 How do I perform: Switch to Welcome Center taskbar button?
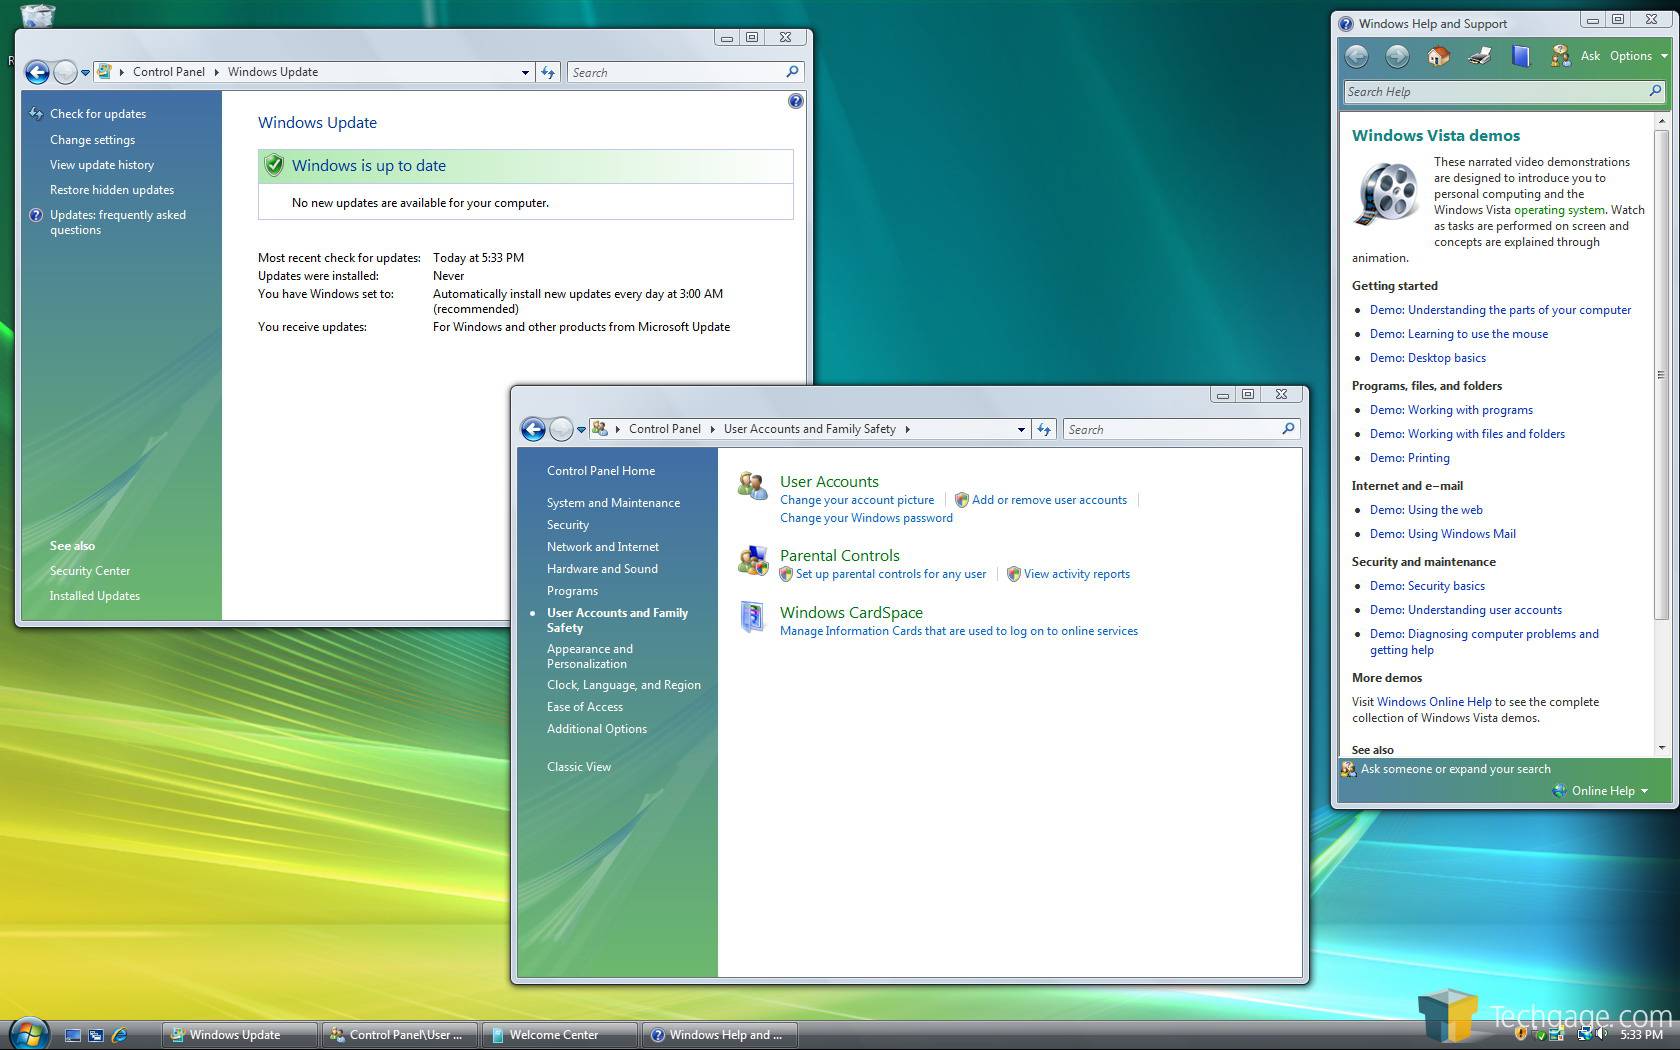[560, 1035]
